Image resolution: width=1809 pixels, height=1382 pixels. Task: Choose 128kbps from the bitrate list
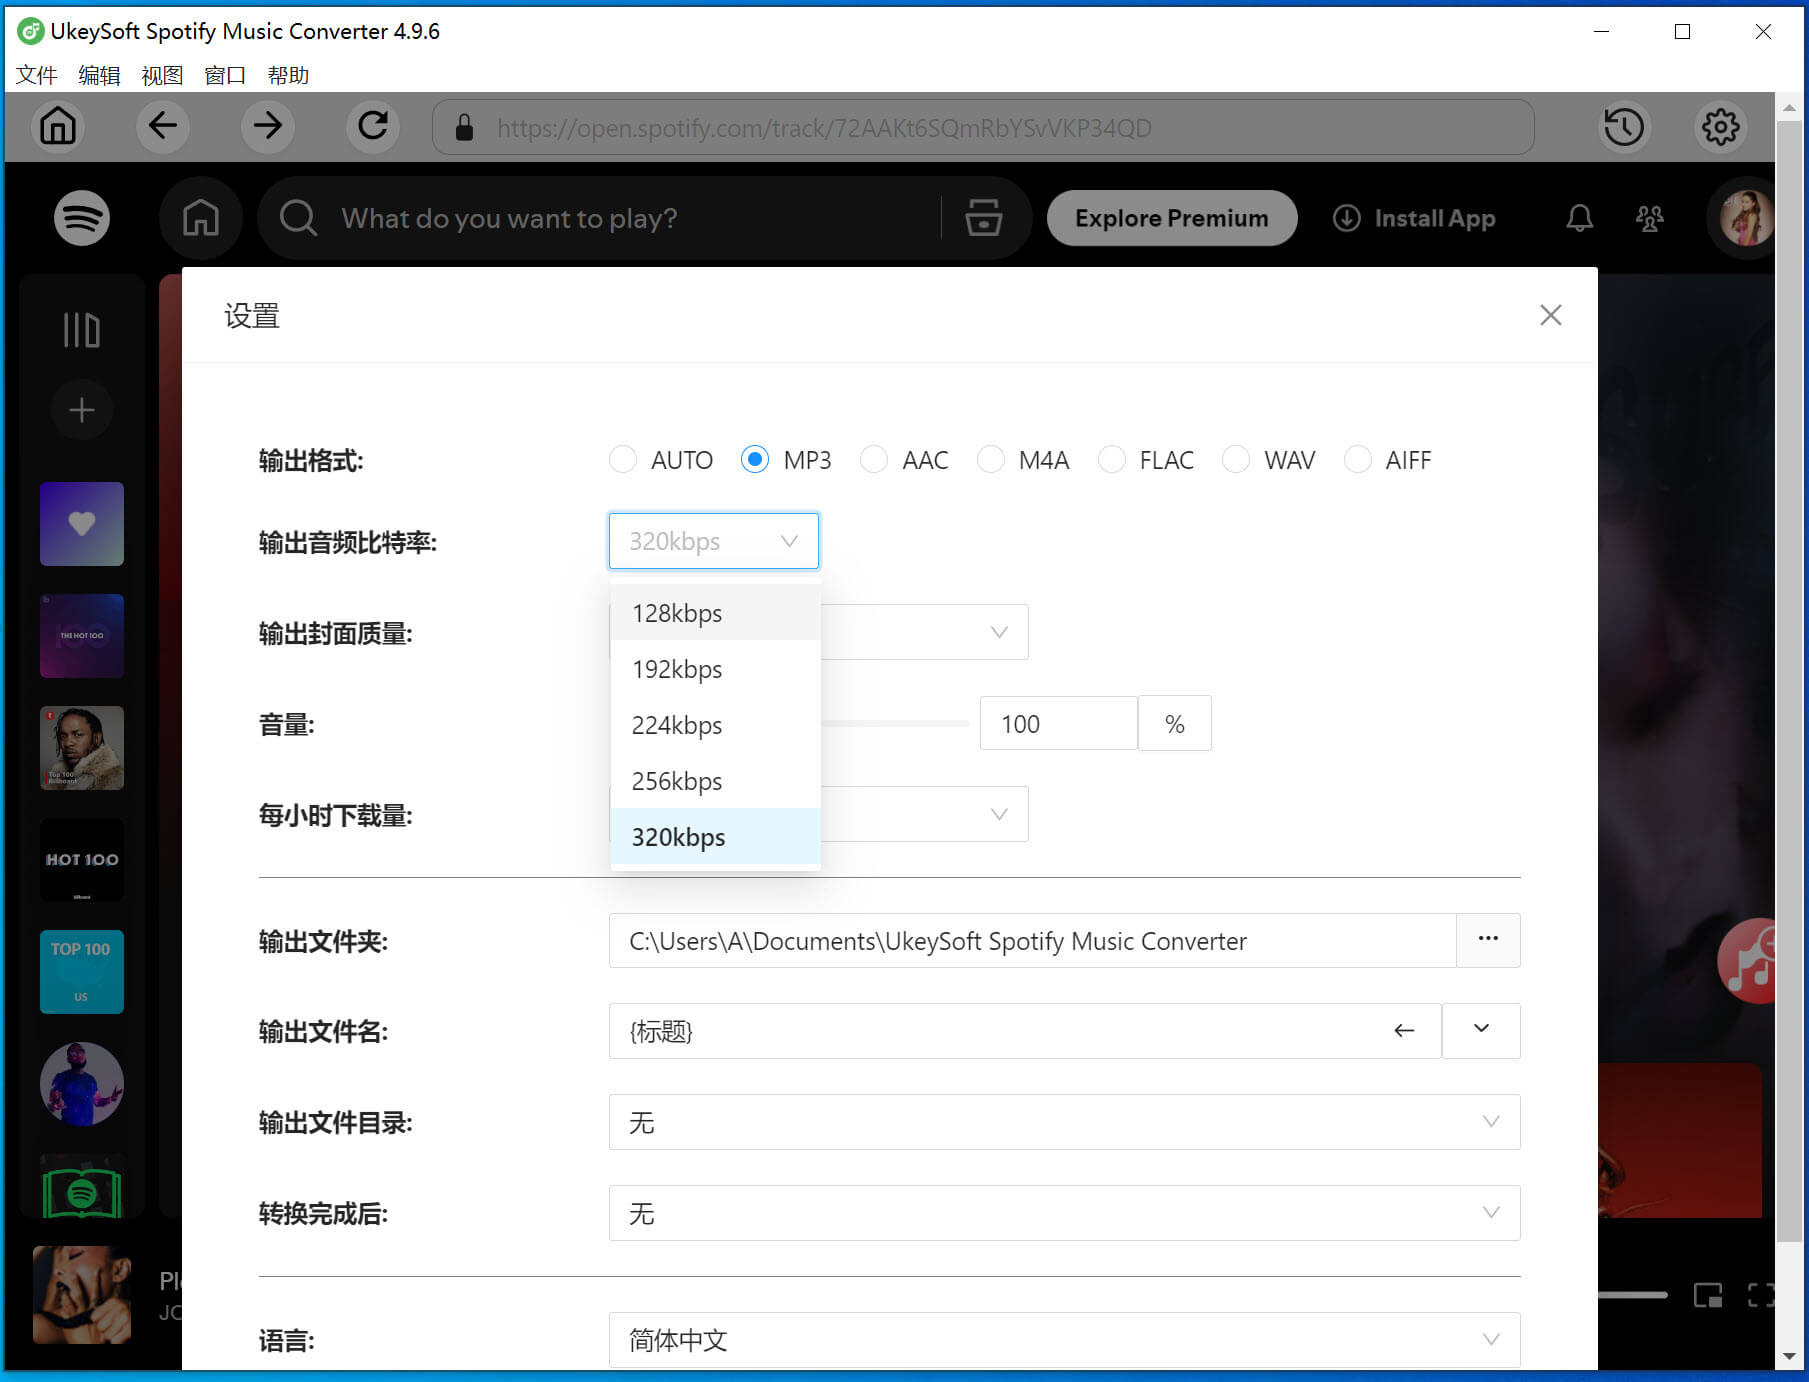point(716,613)
